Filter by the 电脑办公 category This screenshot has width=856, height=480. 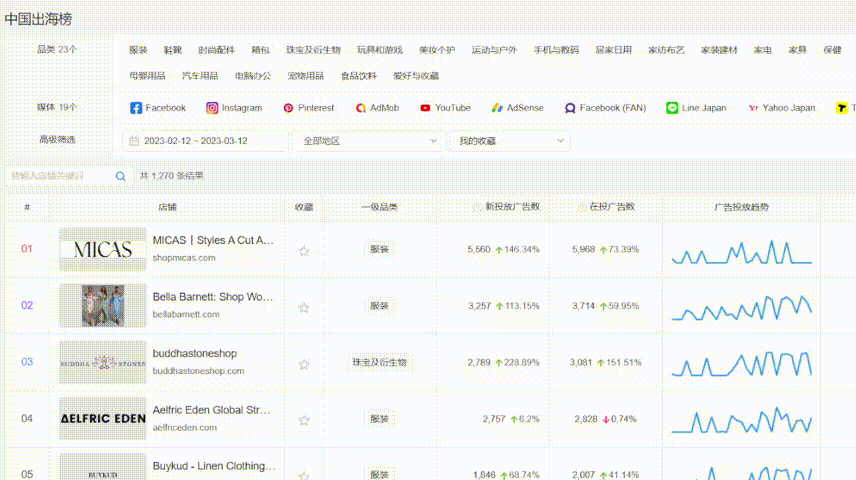point(253,75)
